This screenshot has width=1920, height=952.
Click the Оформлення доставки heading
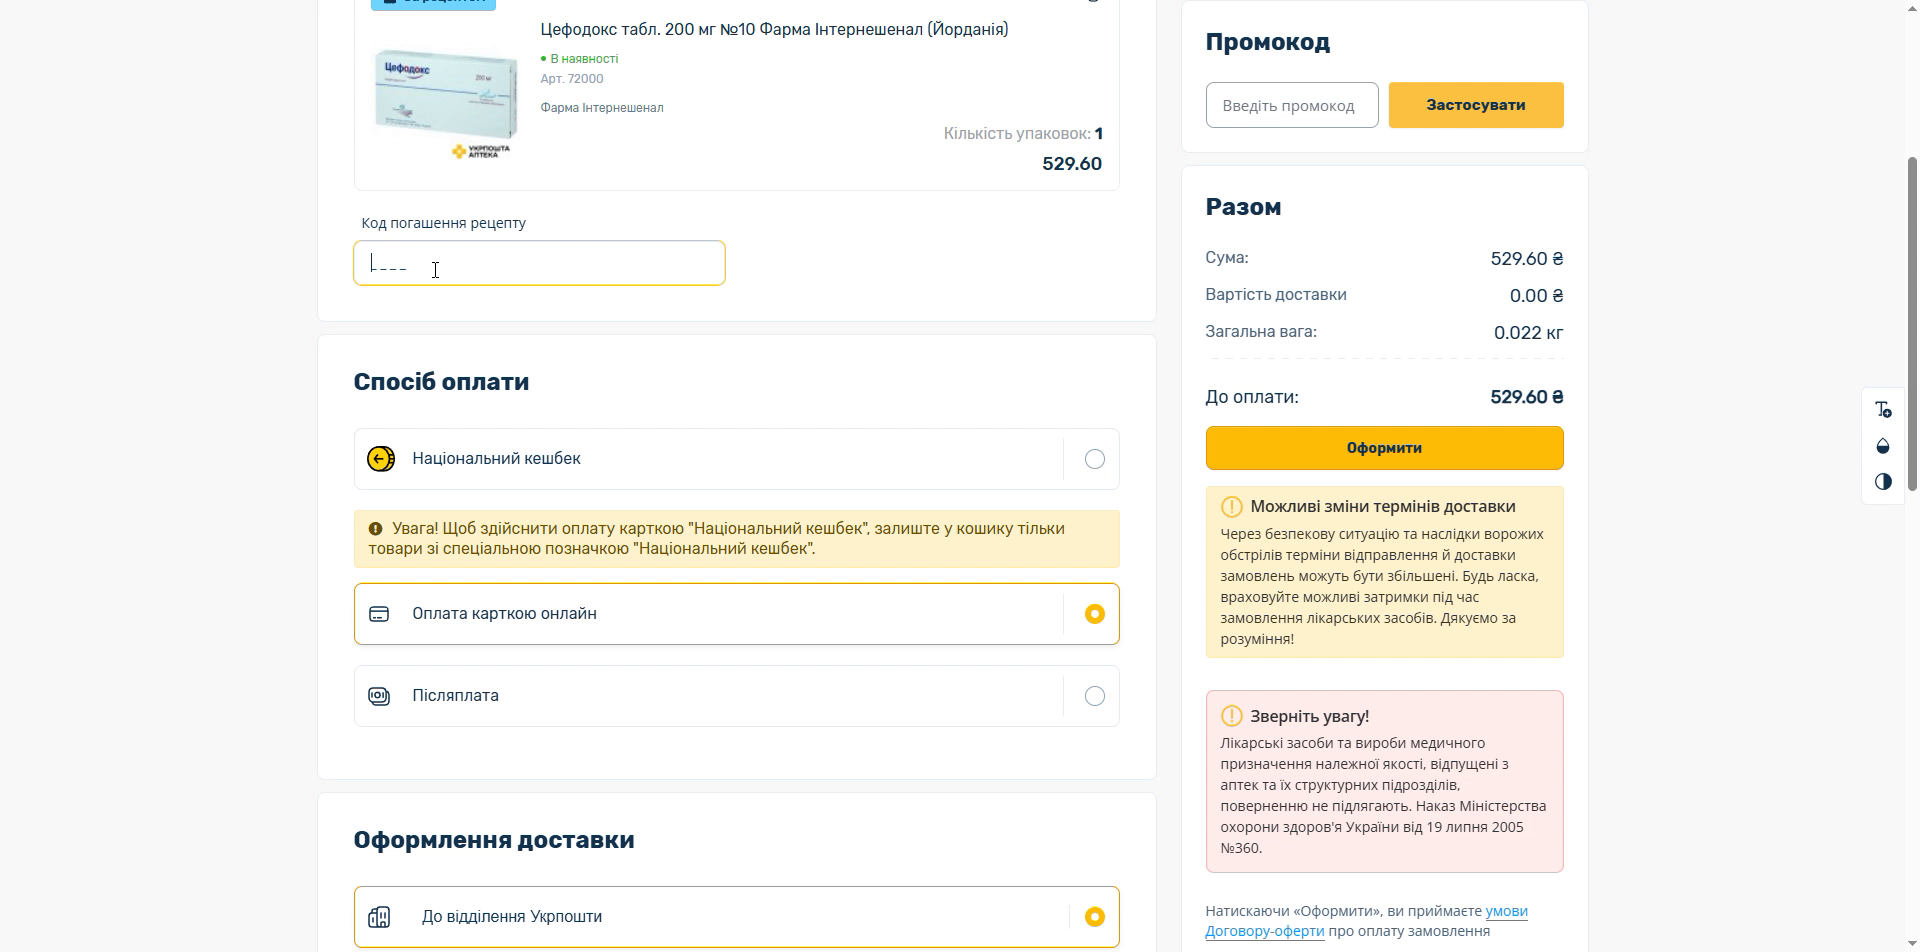pyautogui.click(x=494, y=840)
